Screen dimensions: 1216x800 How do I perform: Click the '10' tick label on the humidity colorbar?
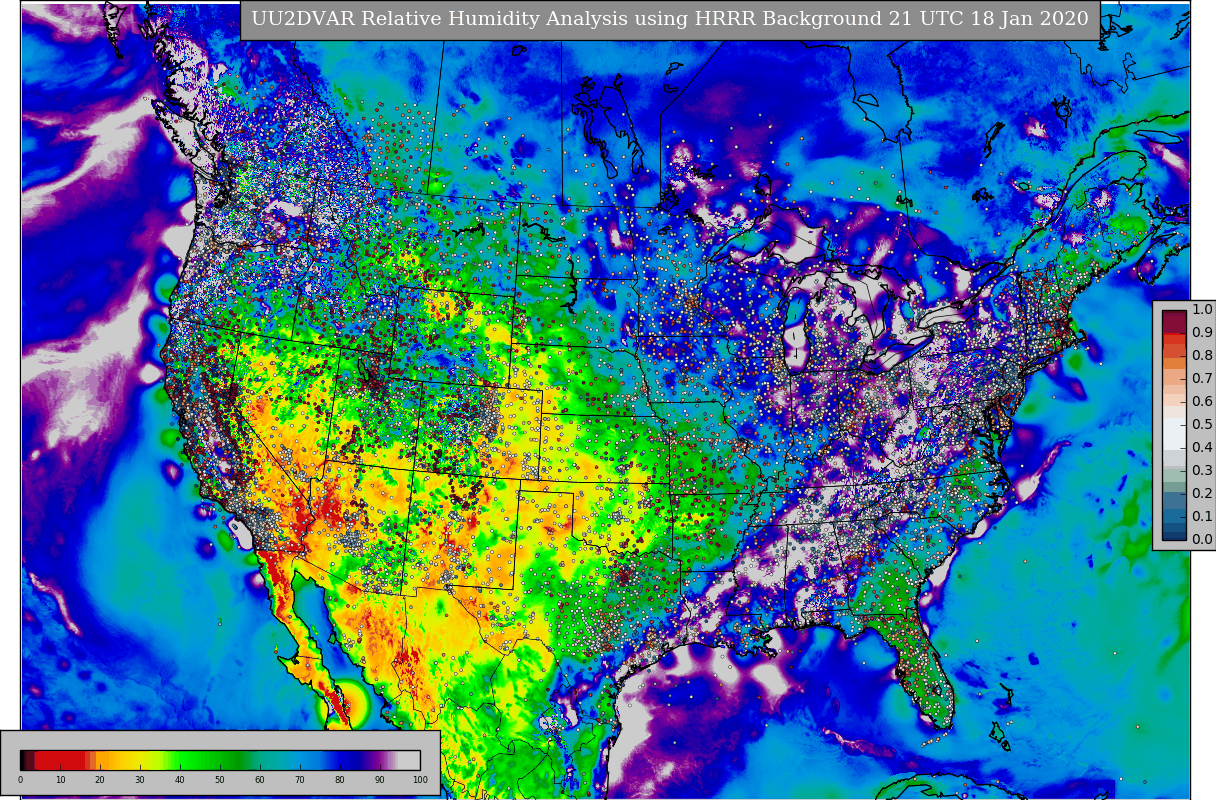60,780
